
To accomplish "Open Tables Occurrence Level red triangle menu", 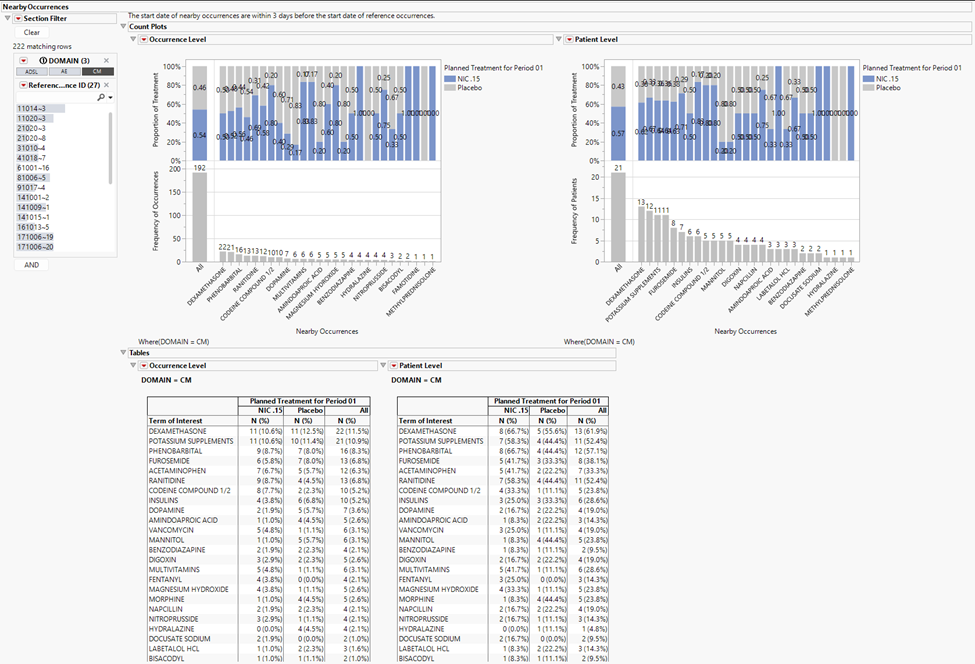I will pyautogui.click(x=144, y=366).
